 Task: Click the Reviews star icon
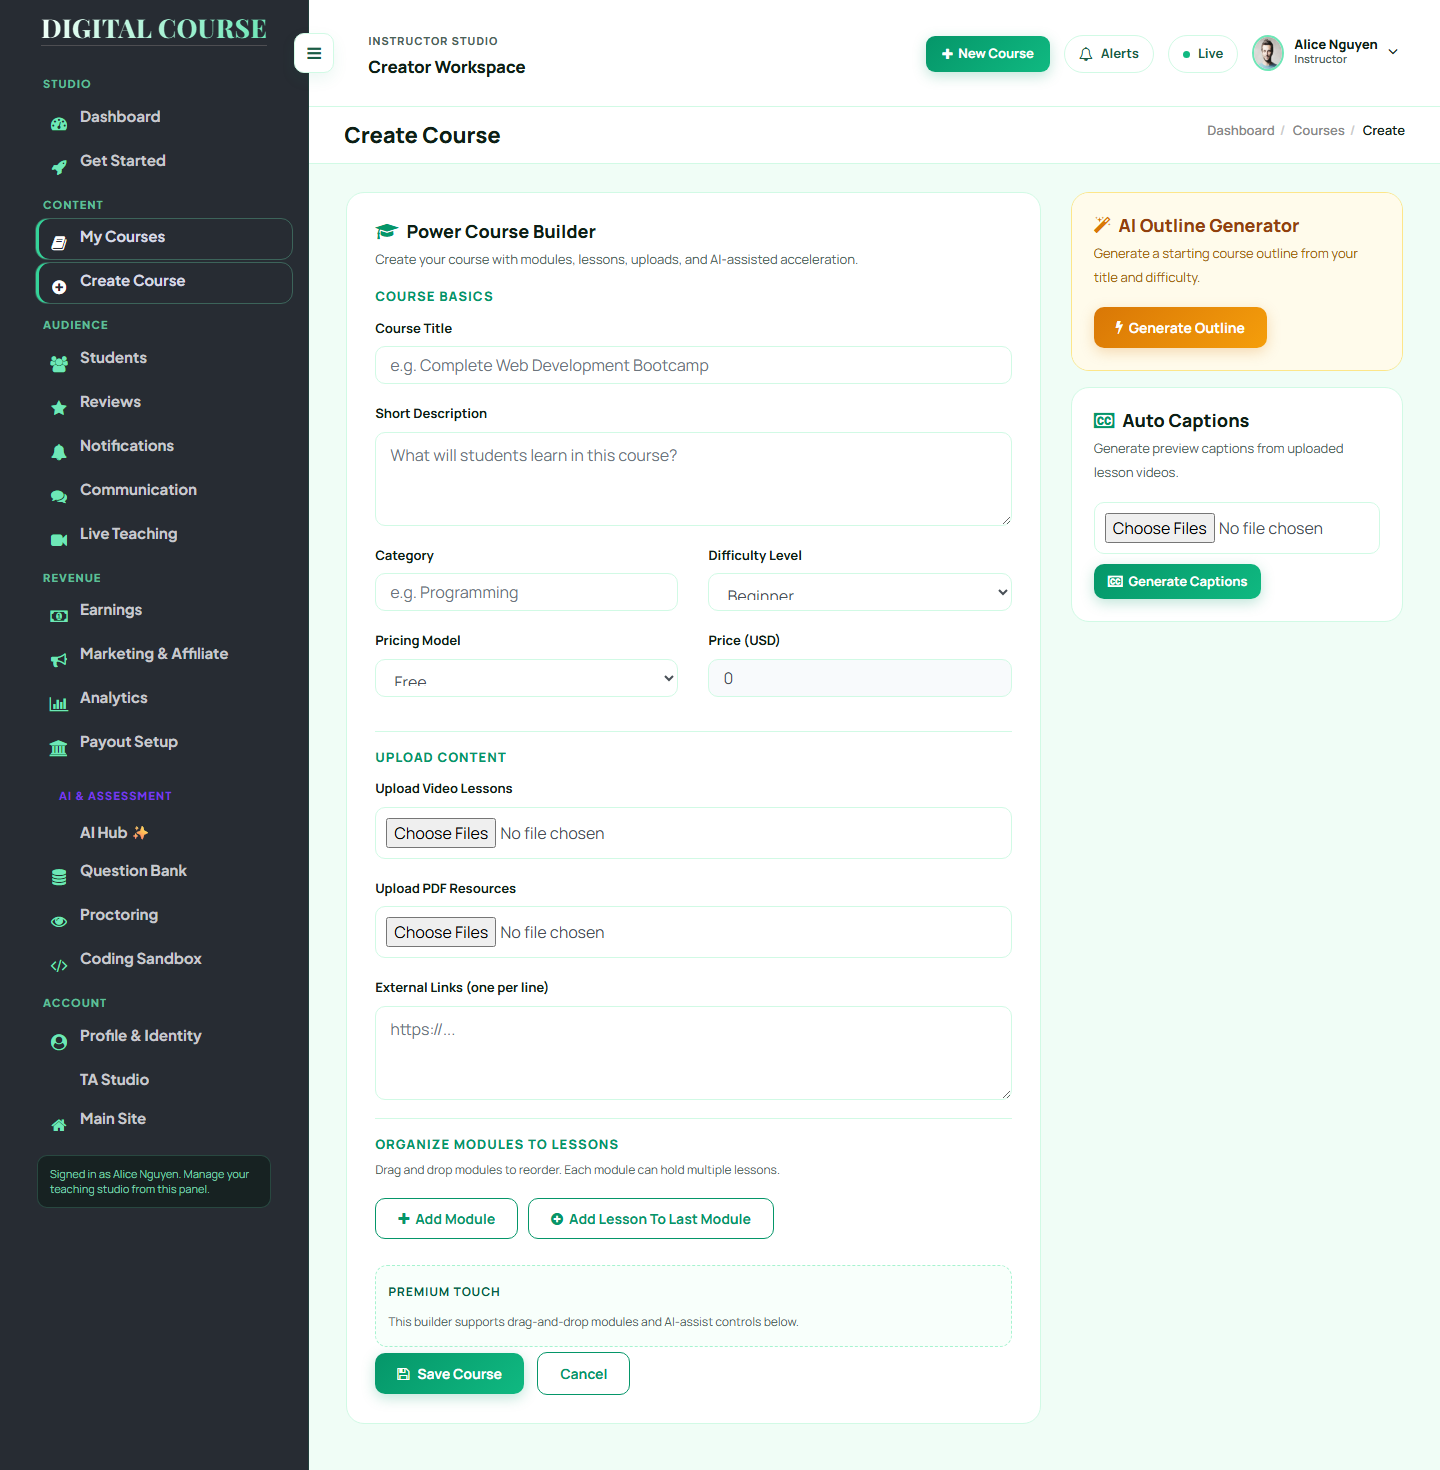click(59, 408)
